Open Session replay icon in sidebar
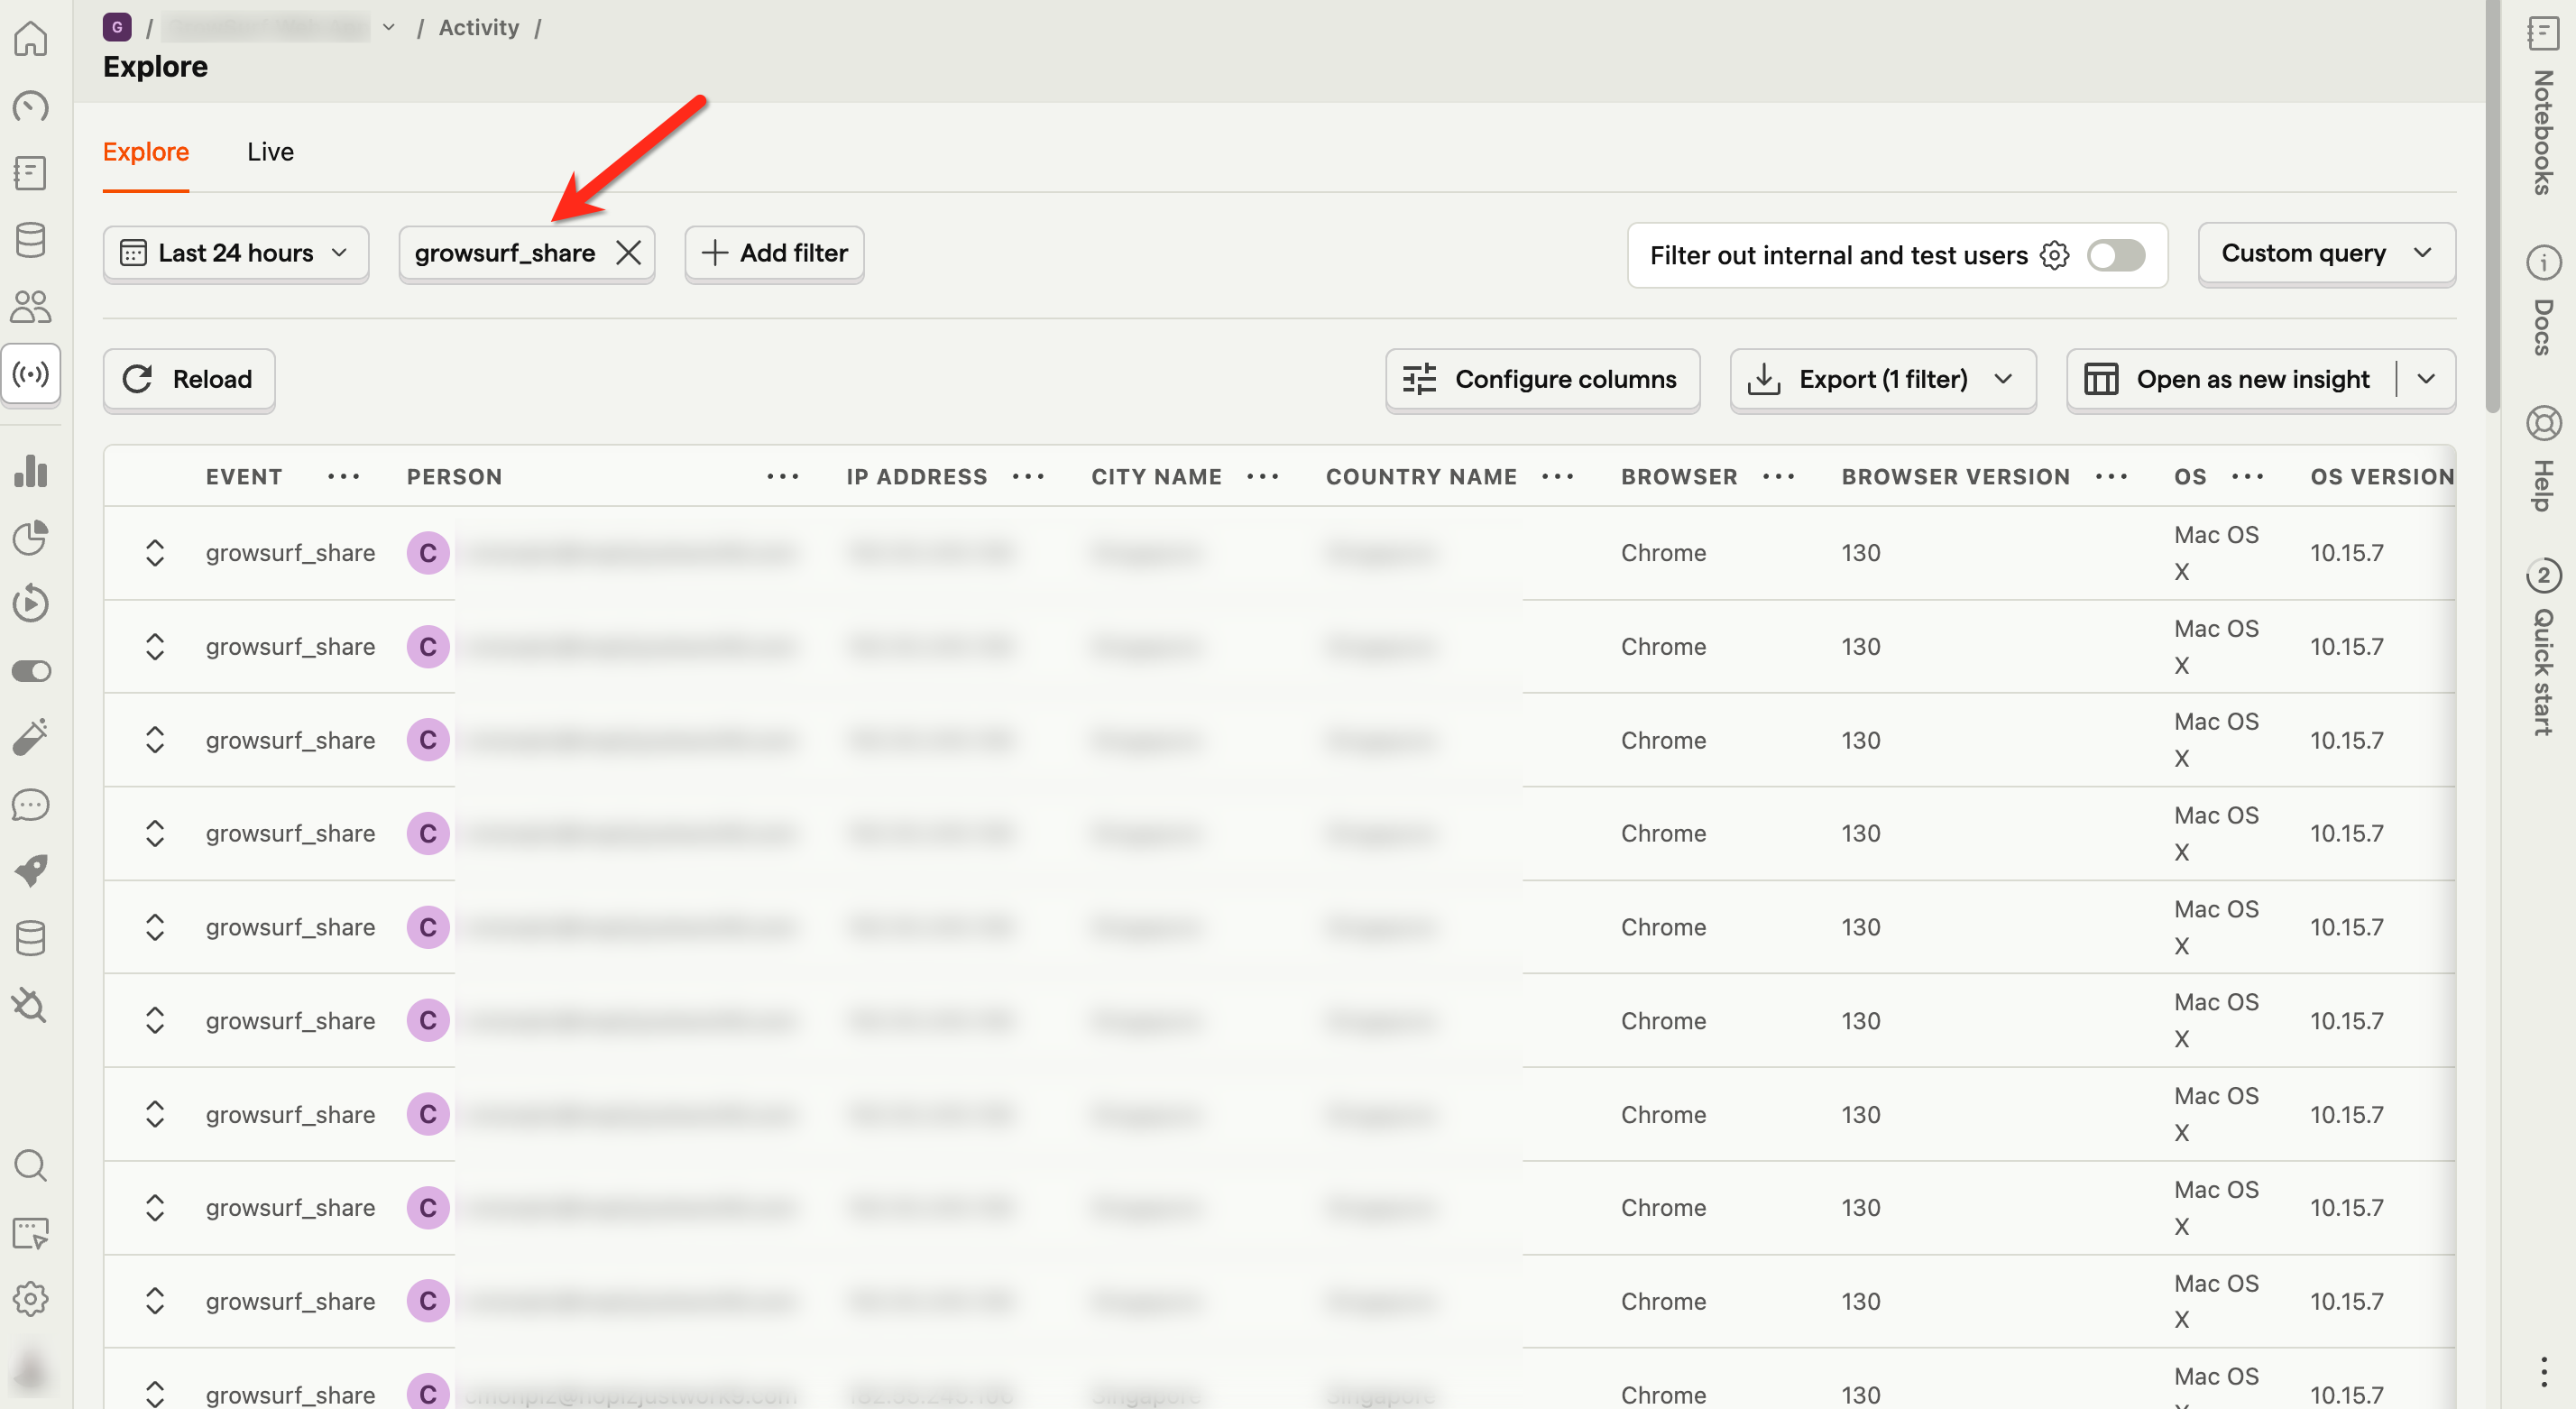This screenshot has width=2576, height=1409. (x=30, y=604)
